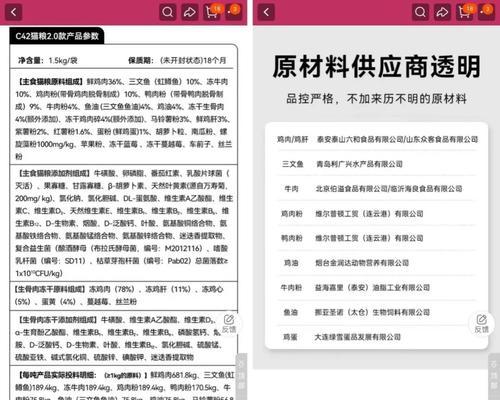The image size is (500, 400).
Task: Tap the 原材料供应商透明 heading
Action: 376,67
